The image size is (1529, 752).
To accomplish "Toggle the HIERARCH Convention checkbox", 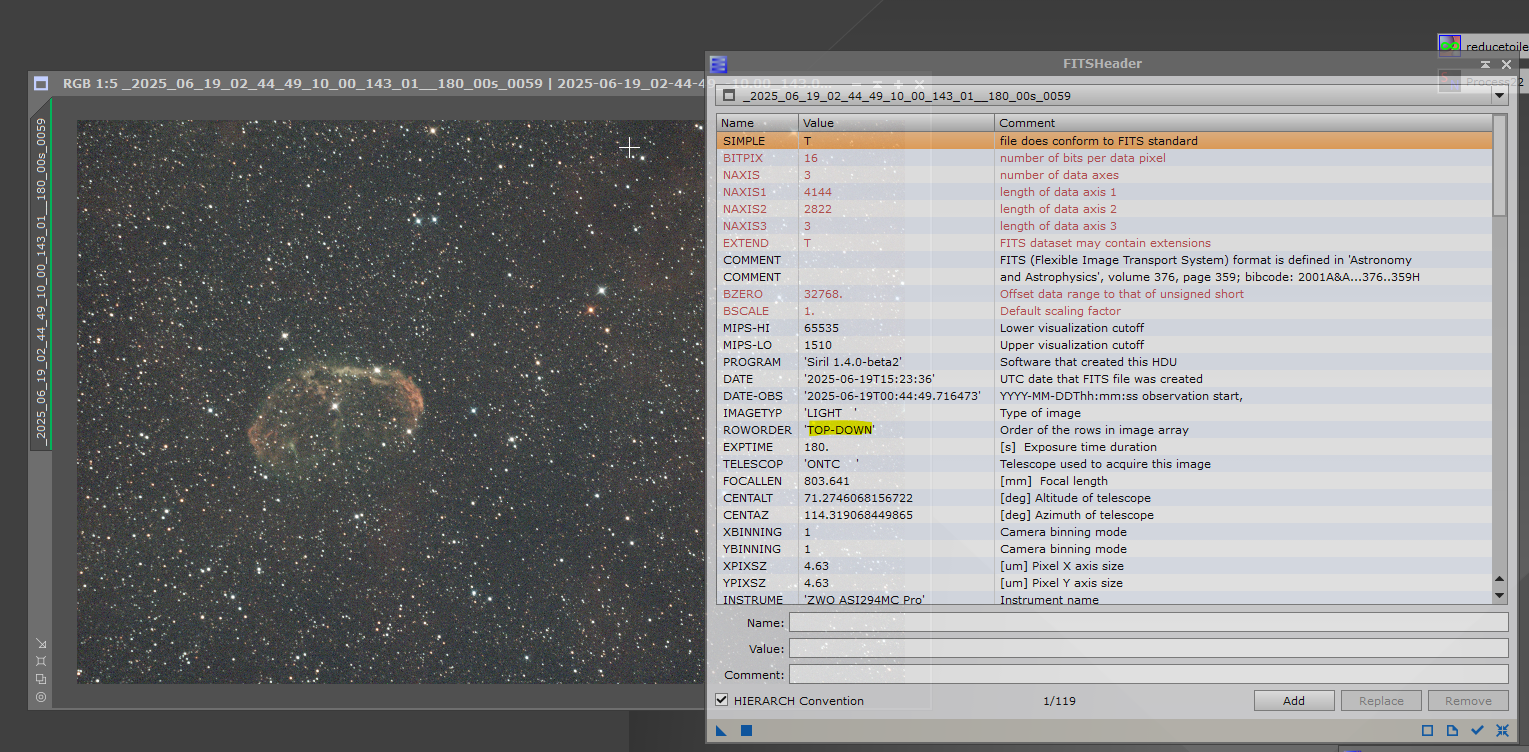I will coord(722,700).
